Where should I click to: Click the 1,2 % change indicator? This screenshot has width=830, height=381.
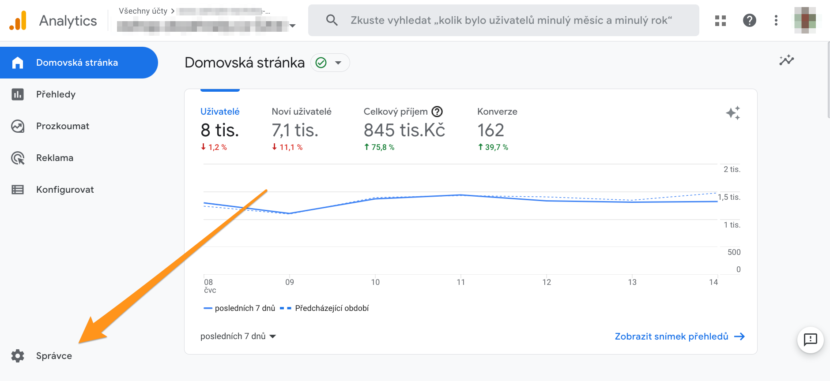(x=214, y=148)
